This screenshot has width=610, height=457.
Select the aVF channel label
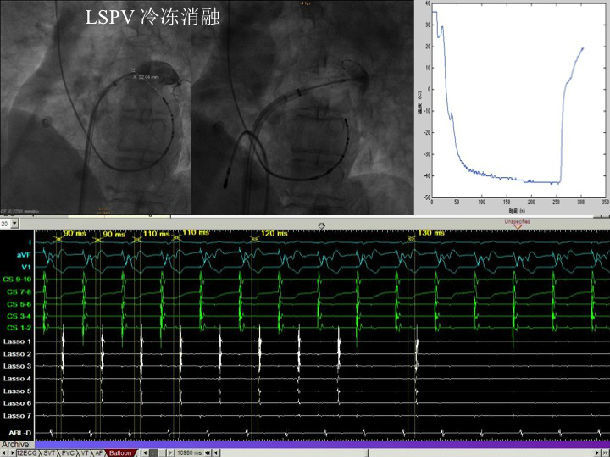click(22, 255)
